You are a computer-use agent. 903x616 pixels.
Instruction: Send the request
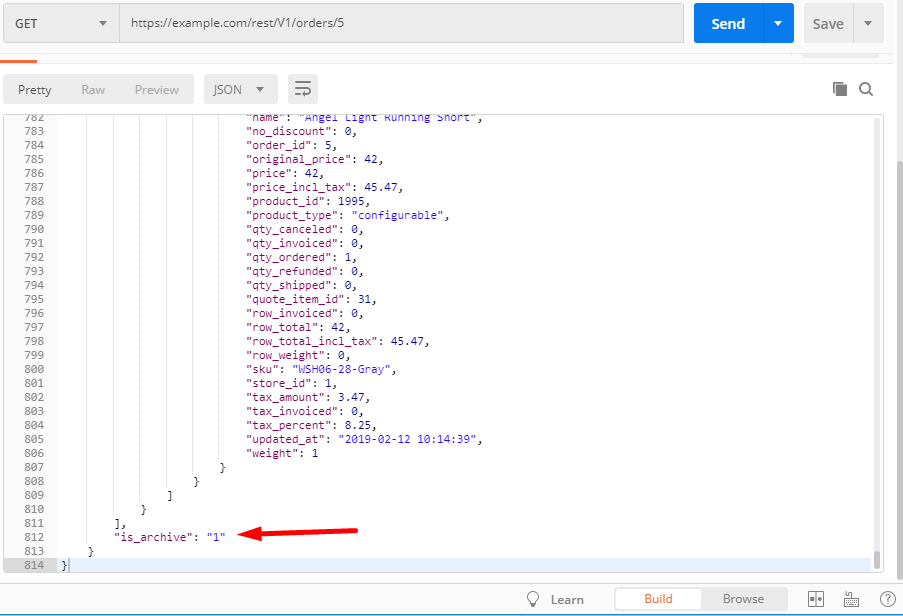point(728,24)
